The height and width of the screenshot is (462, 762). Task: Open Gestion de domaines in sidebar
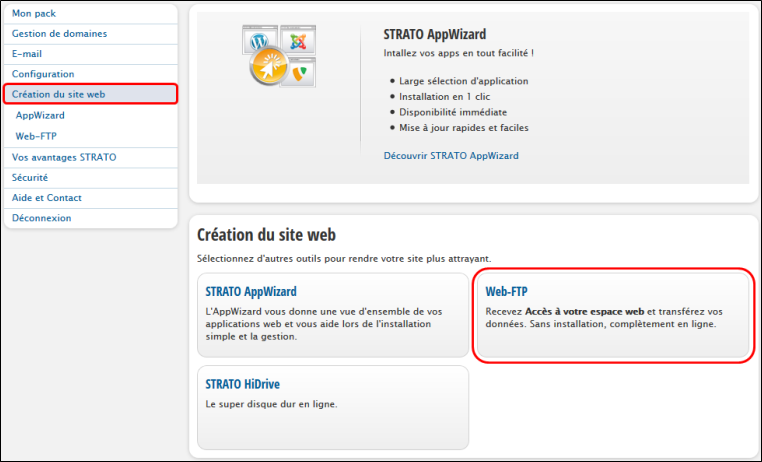pos(90,34)
